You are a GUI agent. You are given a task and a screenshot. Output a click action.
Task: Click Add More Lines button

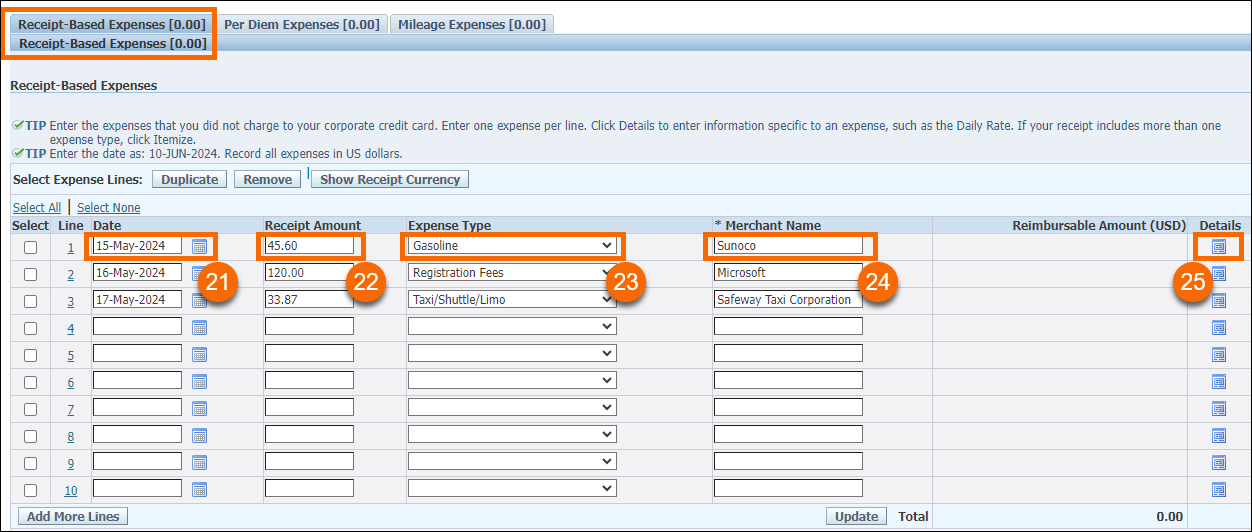tap(73, 516)
